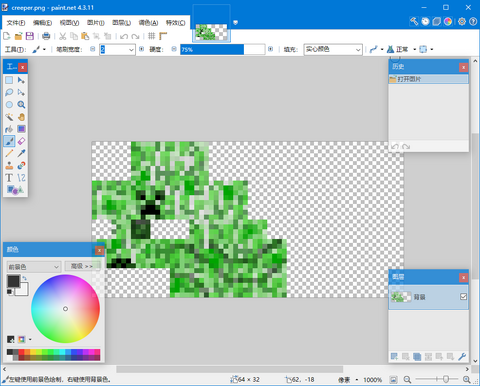This screenshot has width=480, height=386.
Task: Open the Effects menu
Action: (176, 23)
